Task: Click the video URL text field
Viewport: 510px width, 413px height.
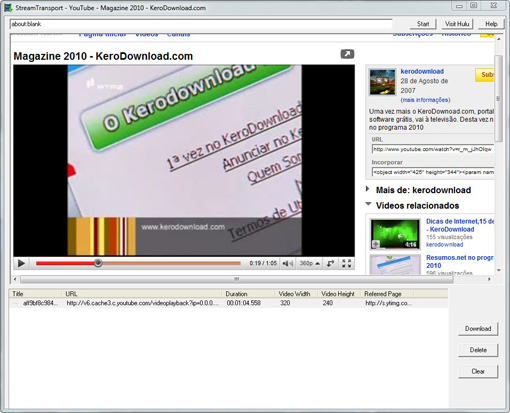Action: (433, 149)
